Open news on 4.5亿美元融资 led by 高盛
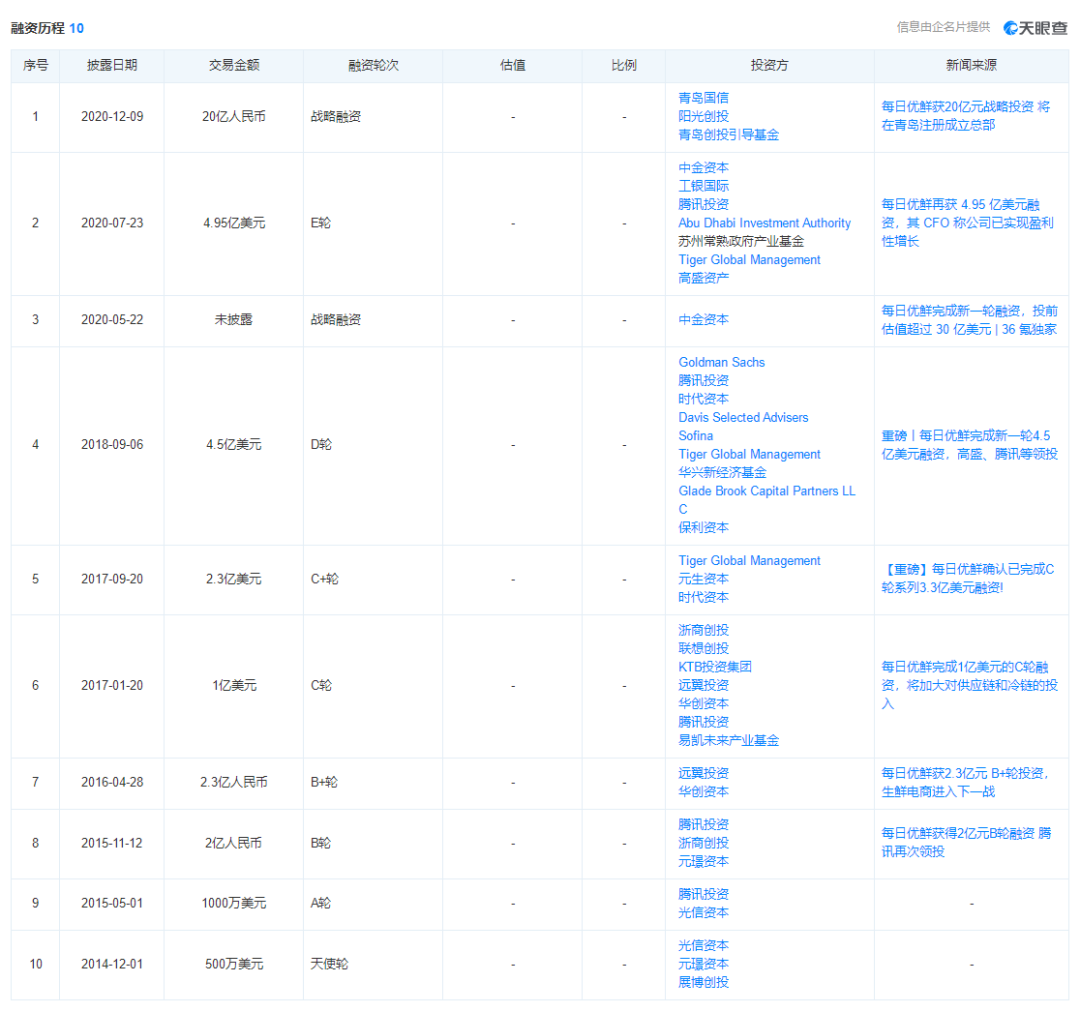Screen dimensions: 1080x1012 pyautogui.click(x=970, y=445)
